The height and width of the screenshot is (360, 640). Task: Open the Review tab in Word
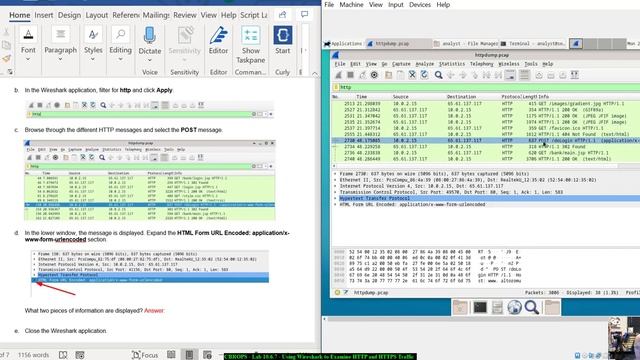[184, 15]
